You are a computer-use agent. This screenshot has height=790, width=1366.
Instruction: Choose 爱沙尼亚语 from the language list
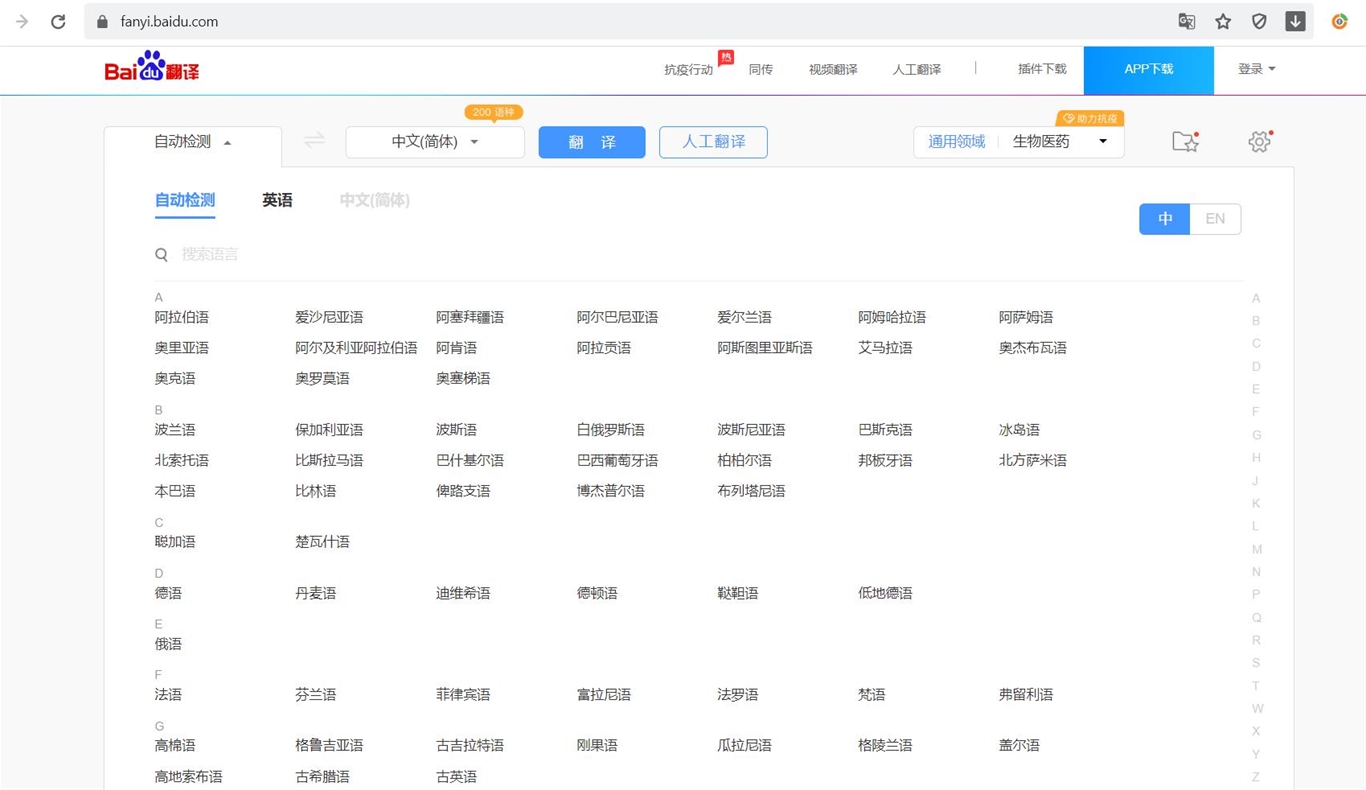coord(329,317)
